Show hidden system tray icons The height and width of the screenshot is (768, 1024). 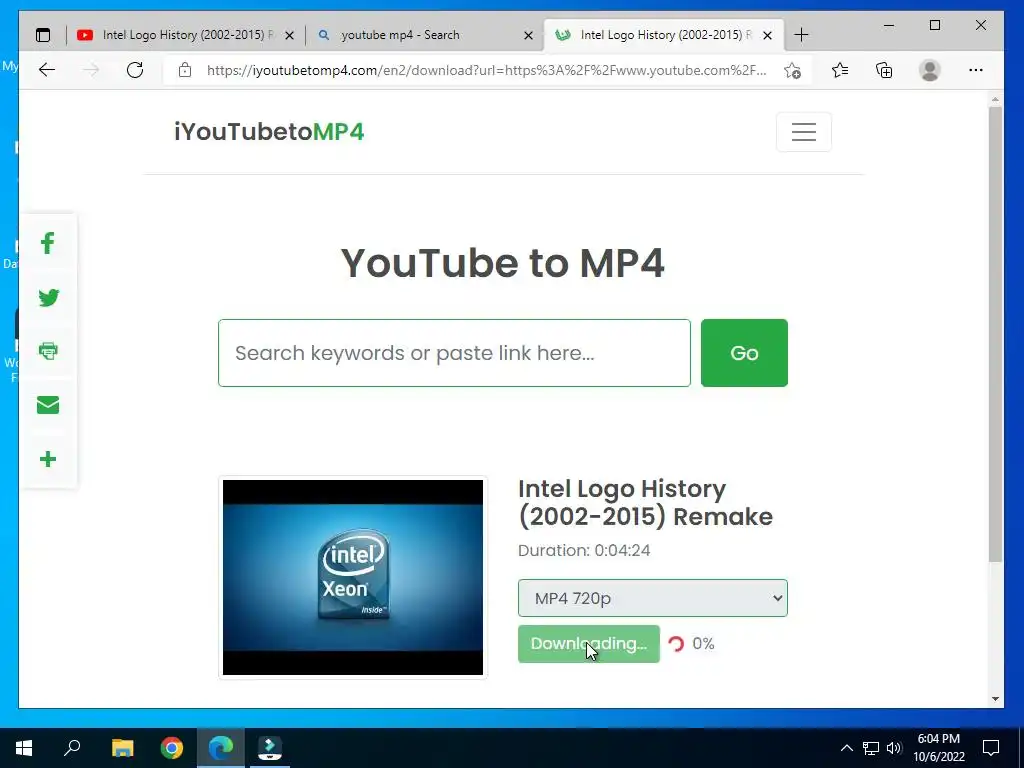click(846, 748)
